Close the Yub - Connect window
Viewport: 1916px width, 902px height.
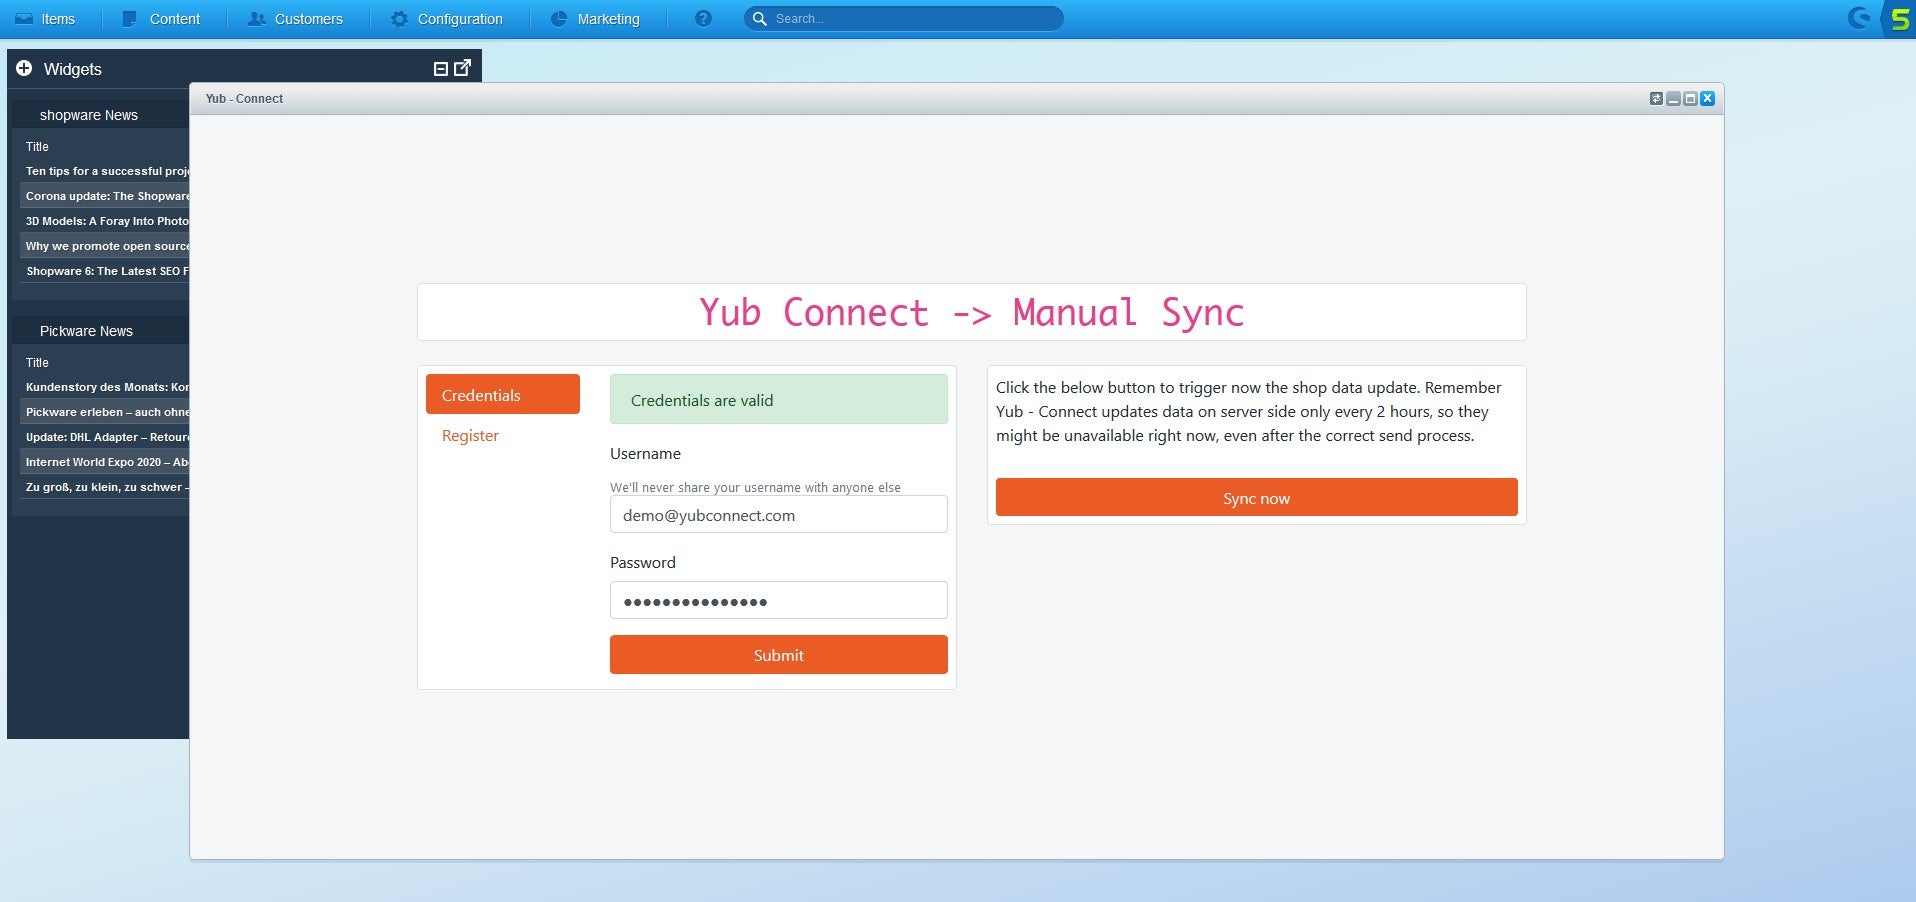(1707, 98)
